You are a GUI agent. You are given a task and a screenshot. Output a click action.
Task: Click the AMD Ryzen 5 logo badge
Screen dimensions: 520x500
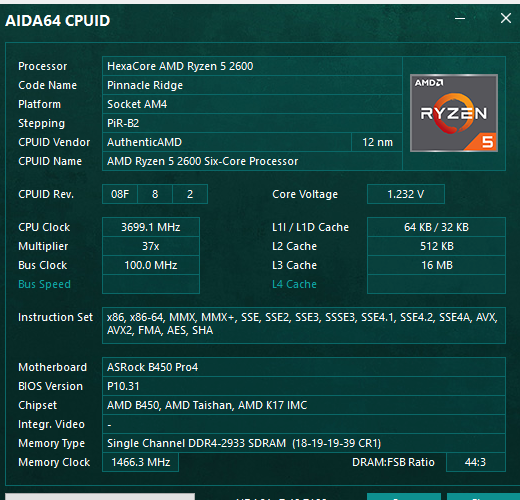click(454, 113)
